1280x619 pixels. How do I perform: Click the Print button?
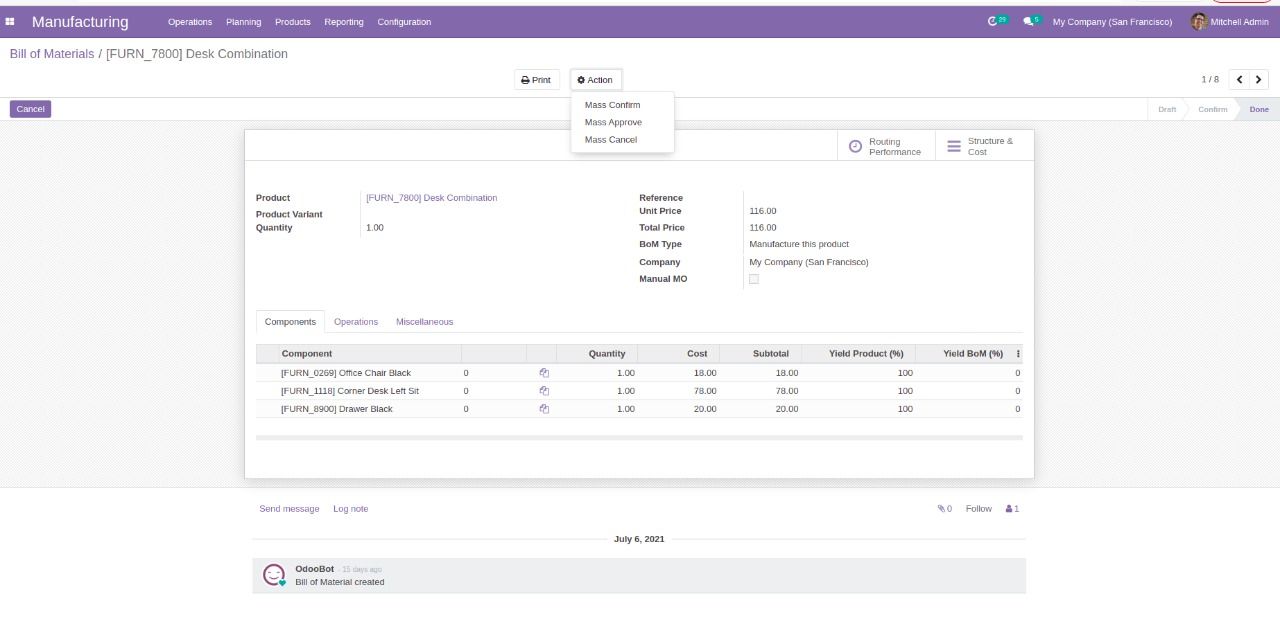click(536, 80)
